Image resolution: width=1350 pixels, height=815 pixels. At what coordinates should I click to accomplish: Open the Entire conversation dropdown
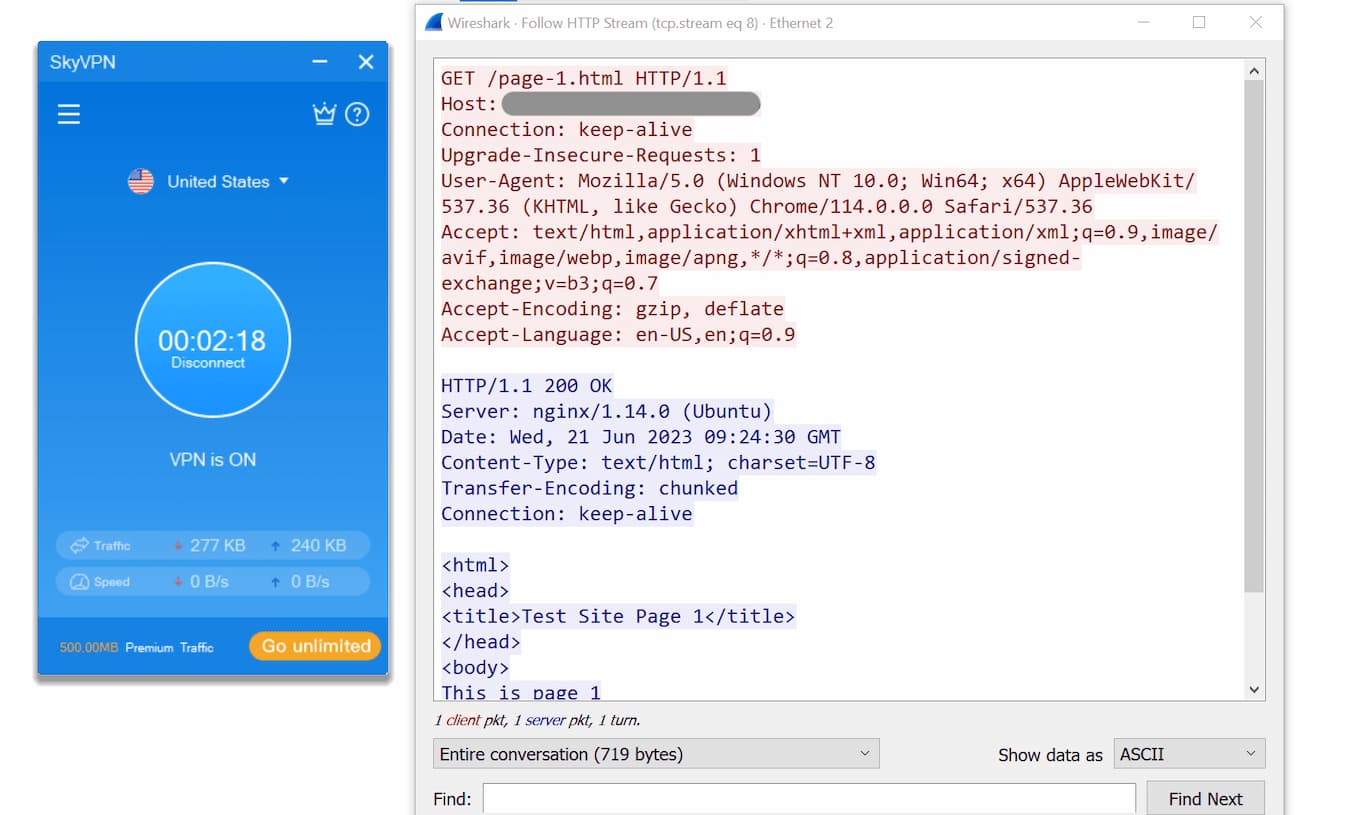655,753
